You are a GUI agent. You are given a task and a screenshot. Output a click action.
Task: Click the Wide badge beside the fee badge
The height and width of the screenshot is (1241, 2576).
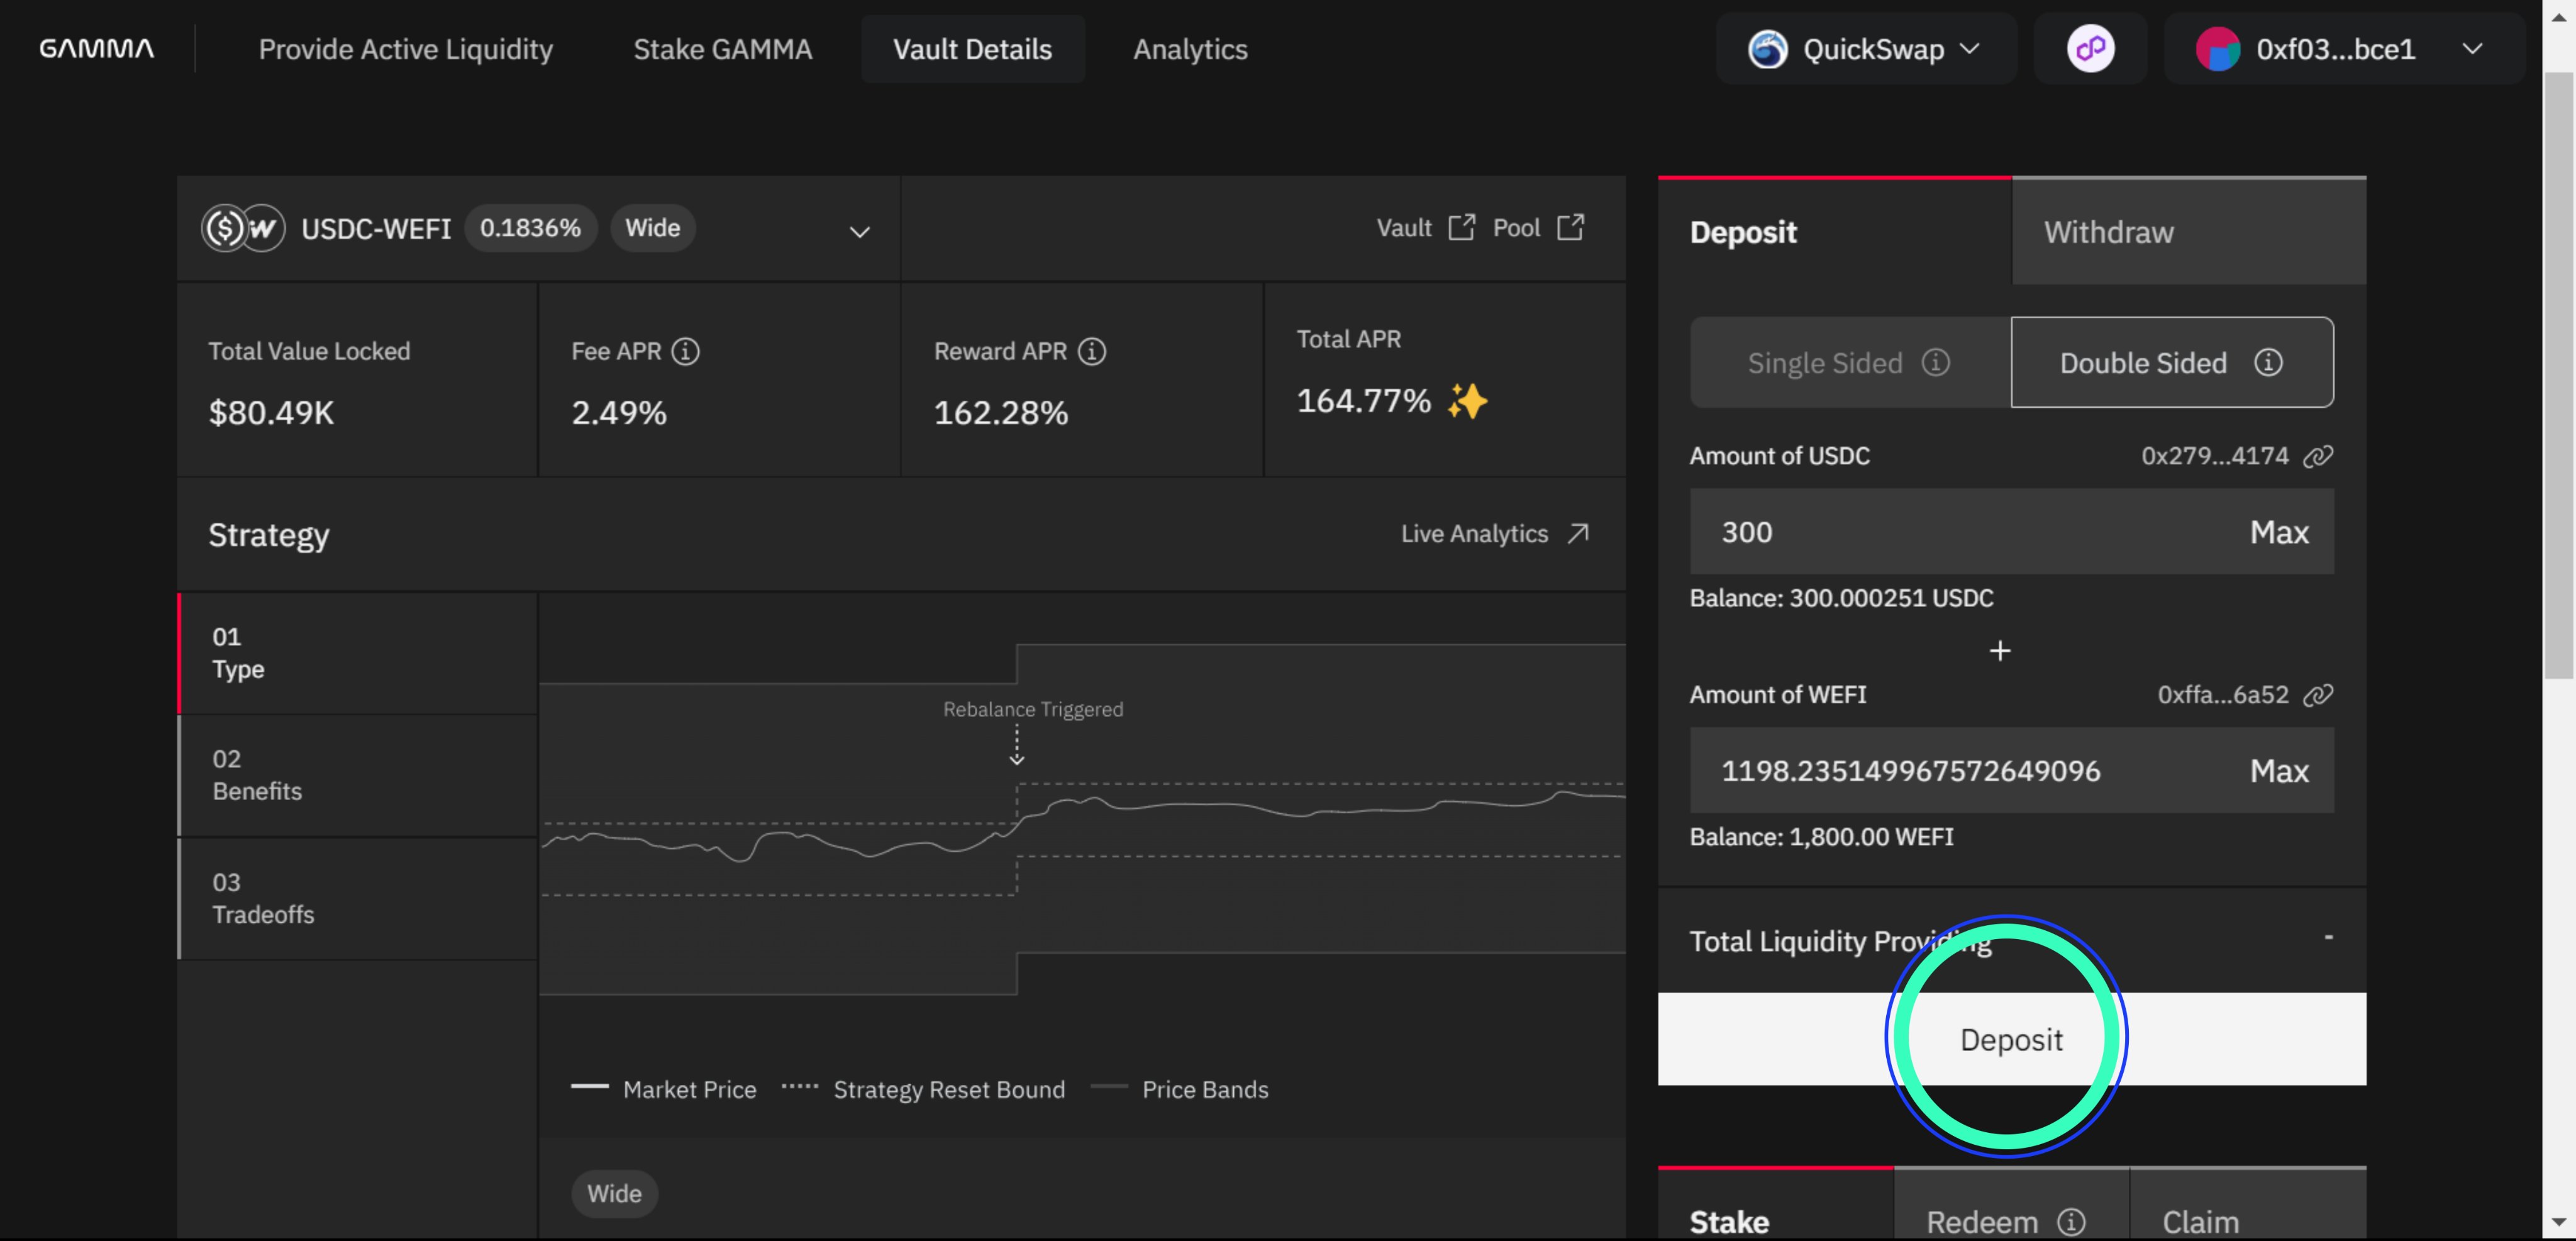[652, 228]
